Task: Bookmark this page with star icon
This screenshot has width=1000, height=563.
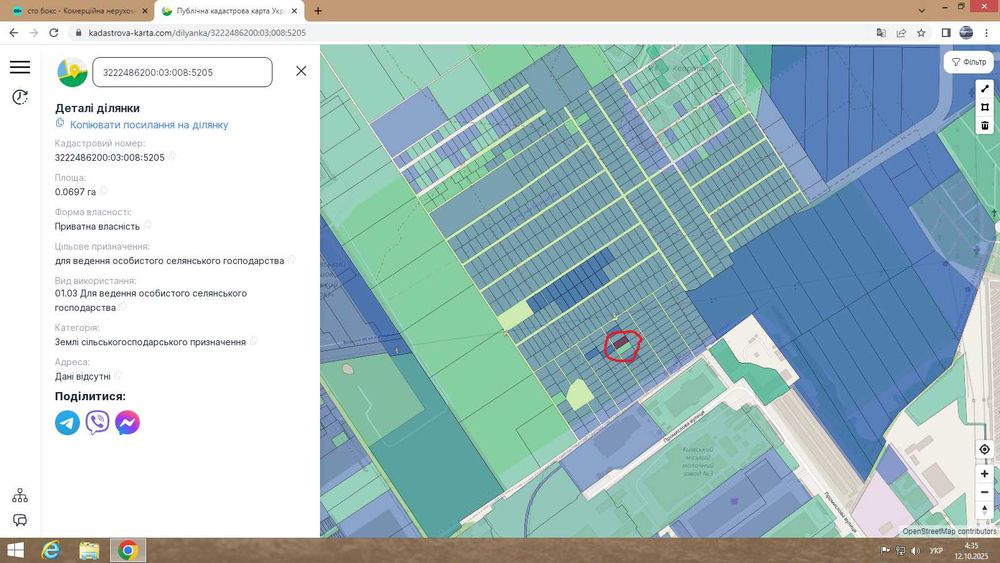Action: 921,33
